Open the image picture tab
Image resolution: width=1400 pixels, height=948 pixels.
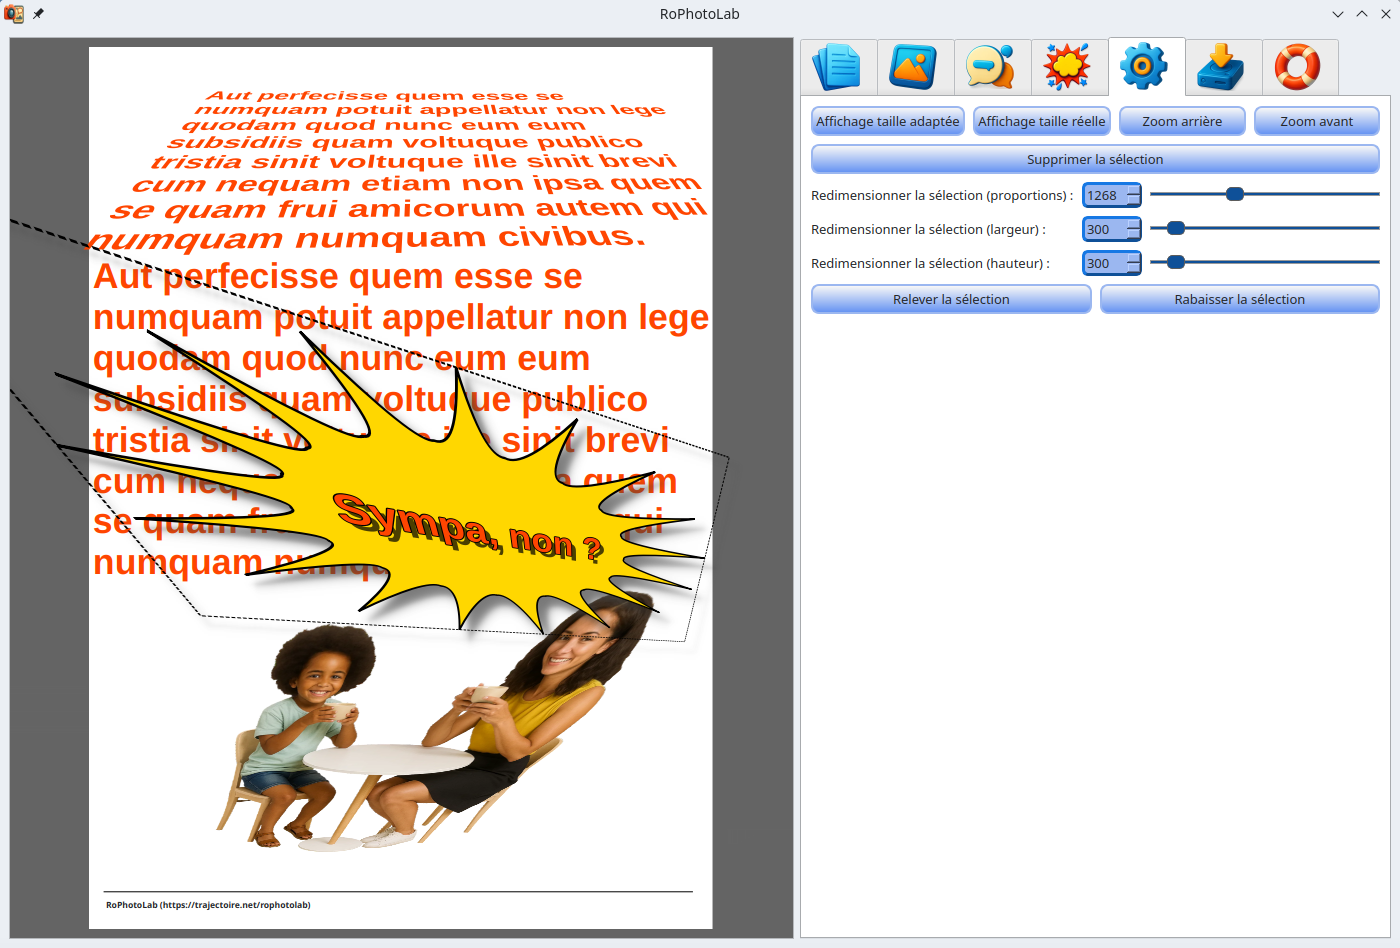[915, 67]
